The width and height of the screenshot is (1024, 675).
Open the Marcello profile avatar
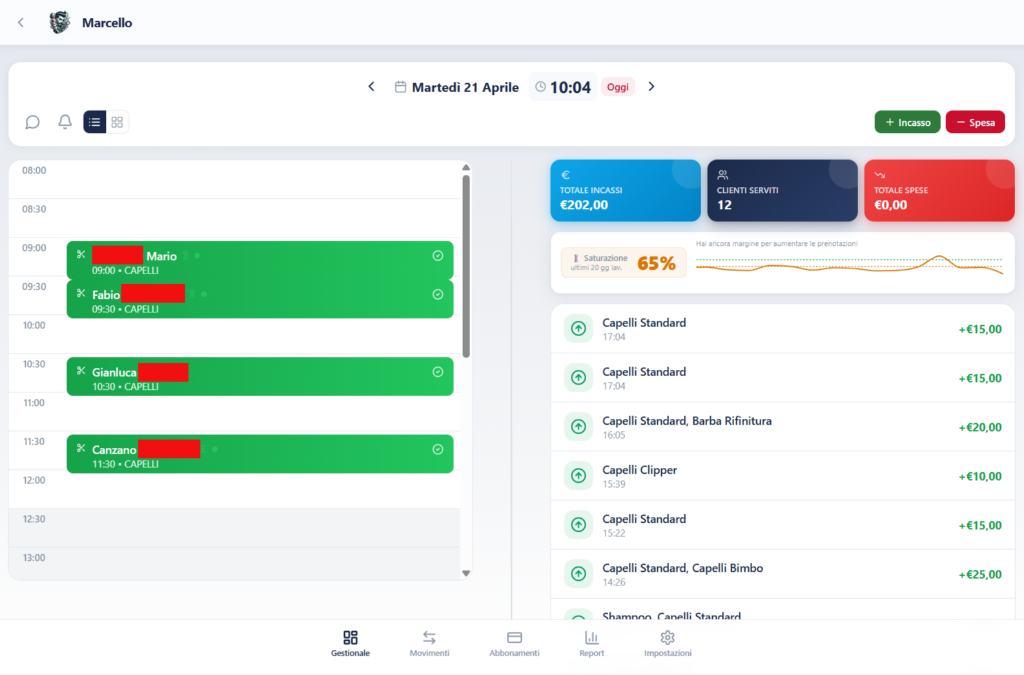[59, 23]
